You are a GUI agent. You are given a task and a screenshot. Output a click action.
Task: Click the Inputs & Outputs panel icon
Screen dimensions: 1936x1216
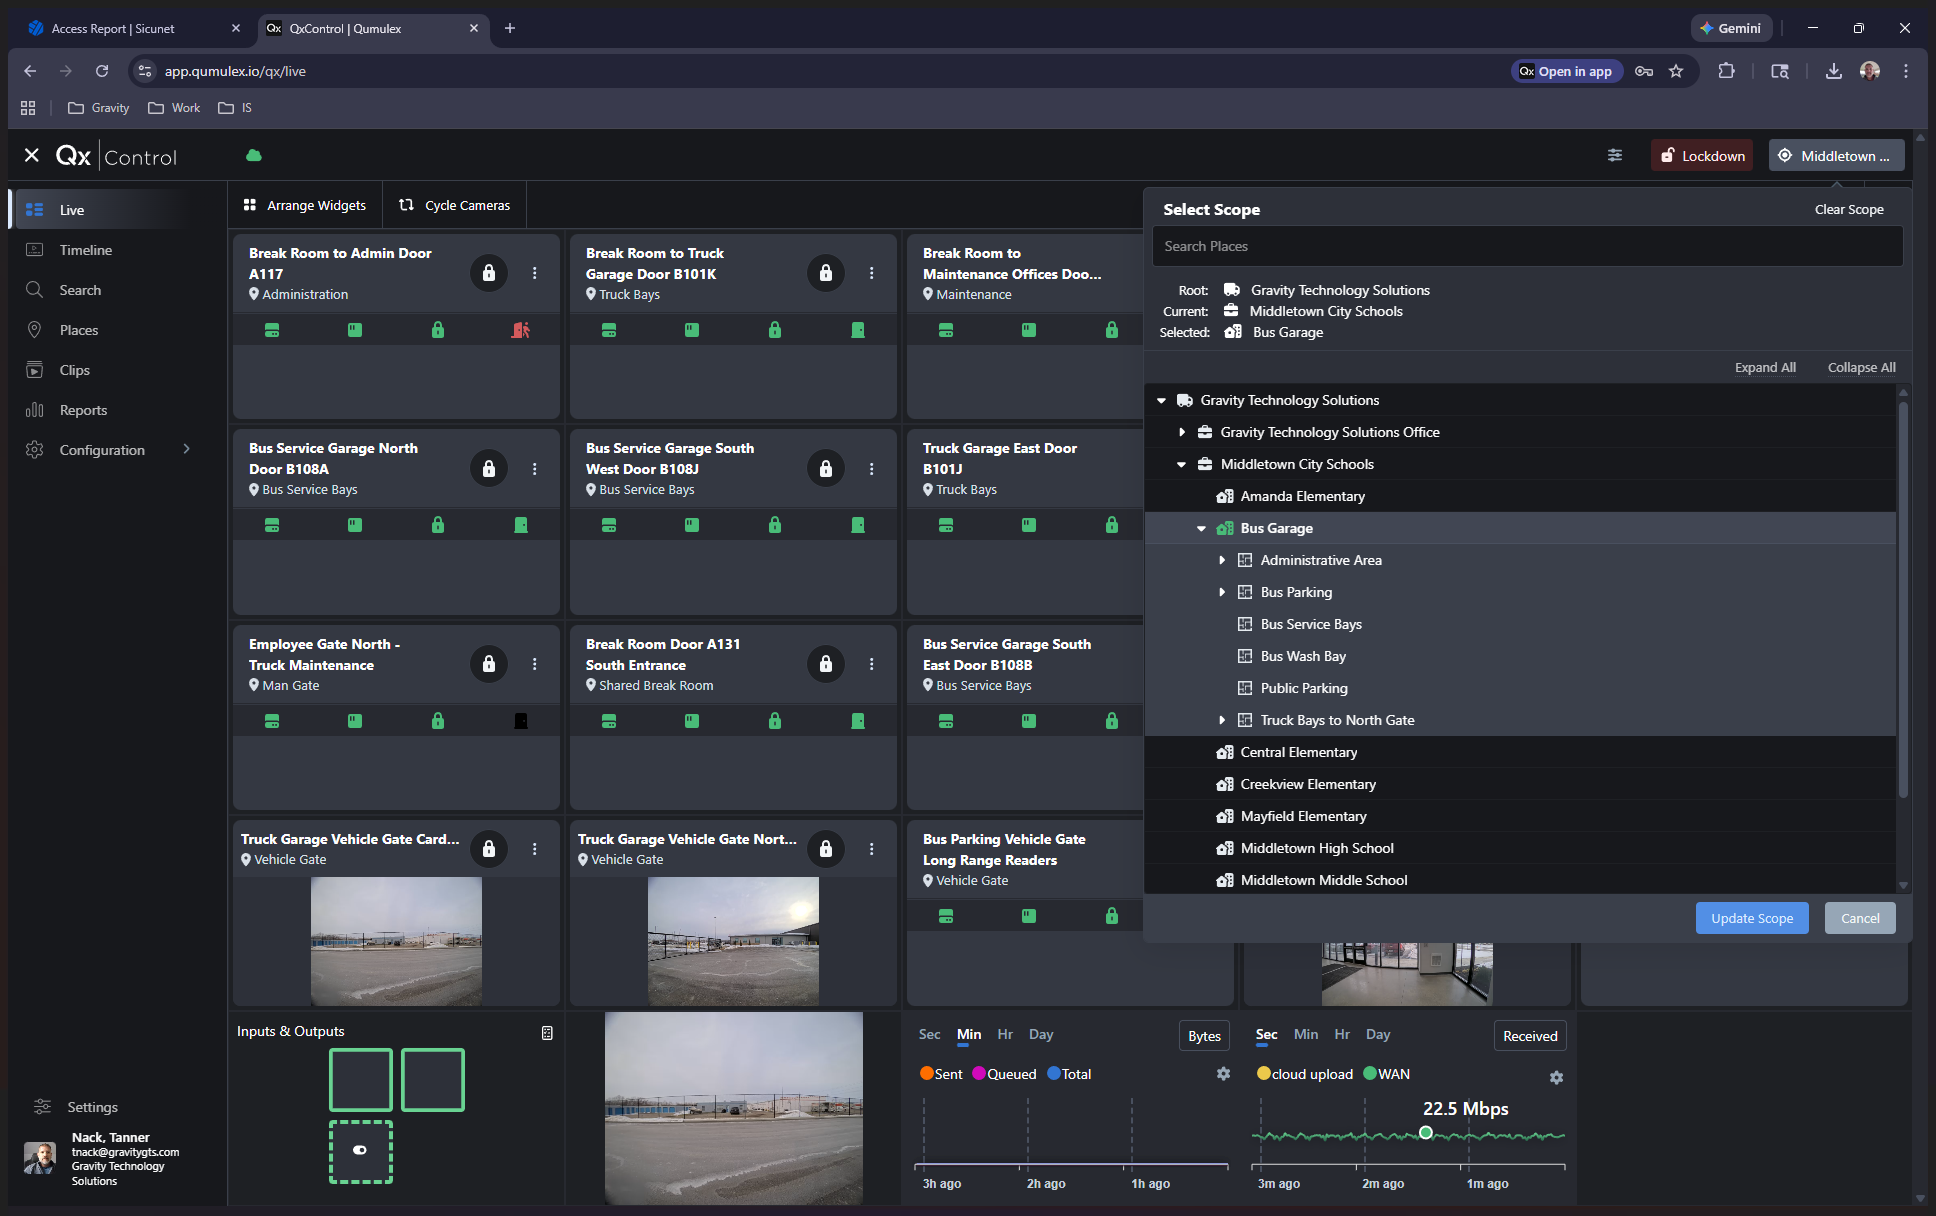coord(547,1033)
